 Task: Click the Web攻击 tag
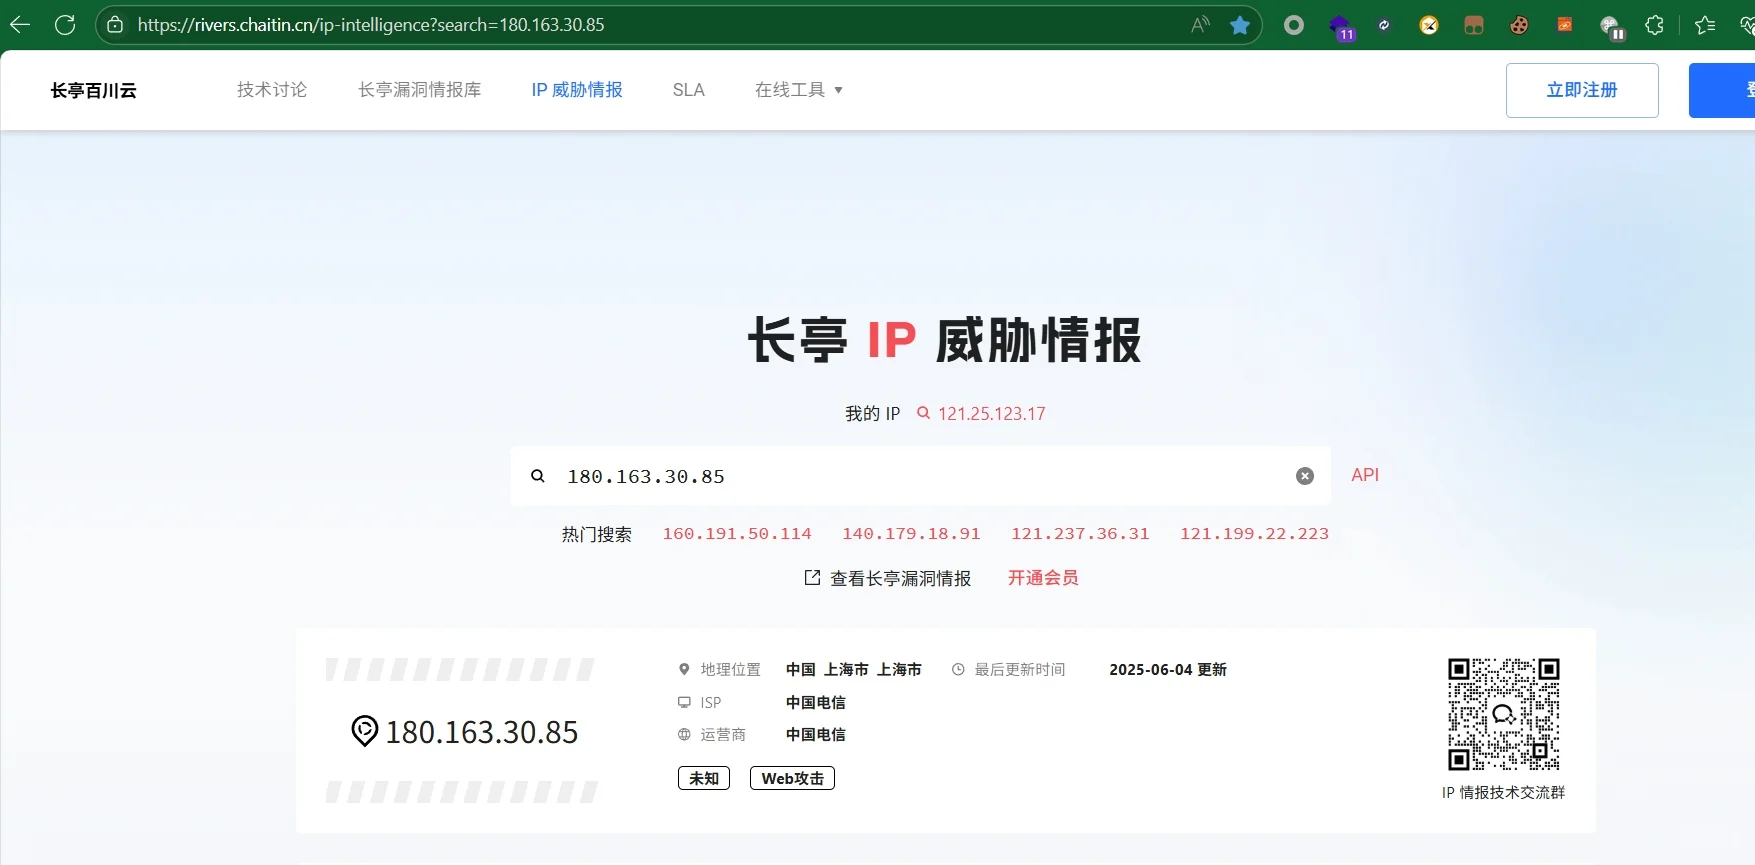(x=792, y=778)
